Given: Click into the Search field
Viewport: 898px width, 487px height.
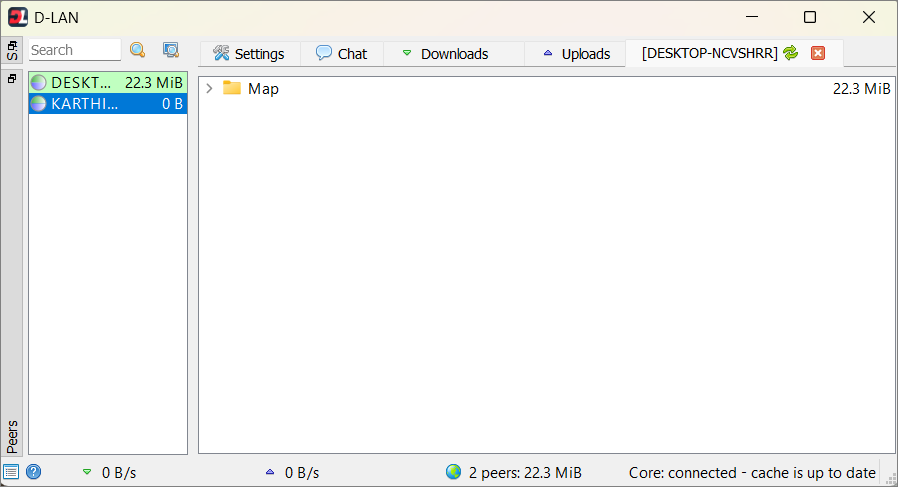Looking at the screenshot, I should (x=74, y=50).
